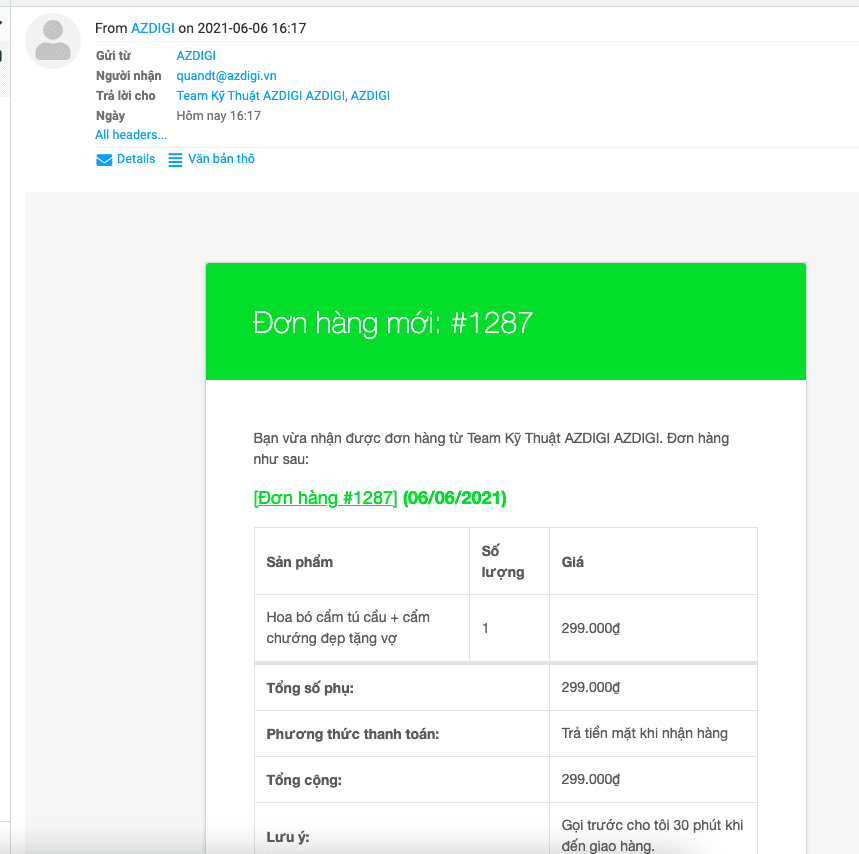Click the "Văn bản thô" text button
859x854 pixels.
pos(221,159)
